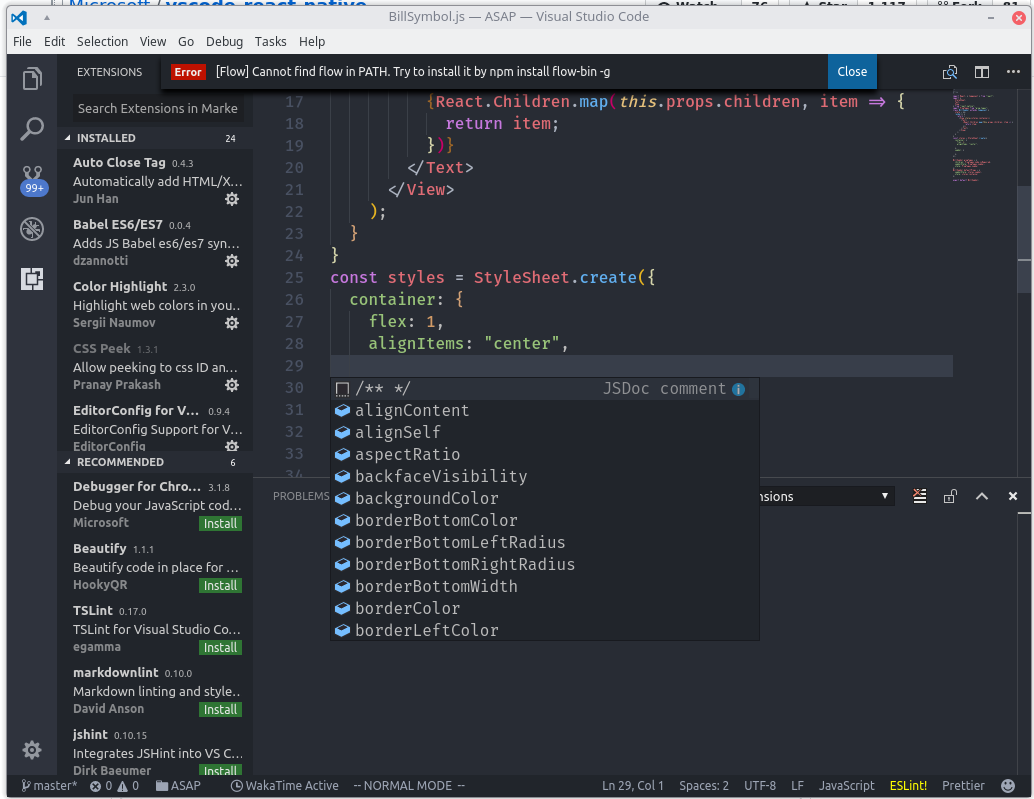Click the ASAP folder item in status bar
The image size is (1034, 799).
click(x=178, y=785)
